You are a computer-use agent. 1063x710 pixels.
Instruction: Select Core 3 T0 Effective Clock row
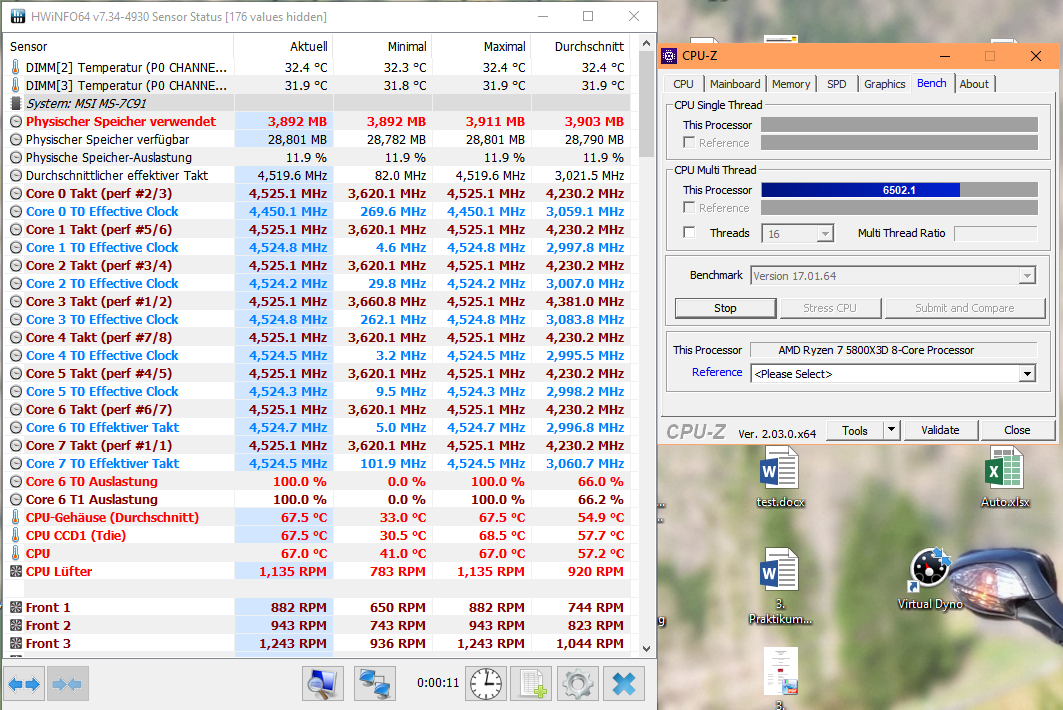(319, 319)
